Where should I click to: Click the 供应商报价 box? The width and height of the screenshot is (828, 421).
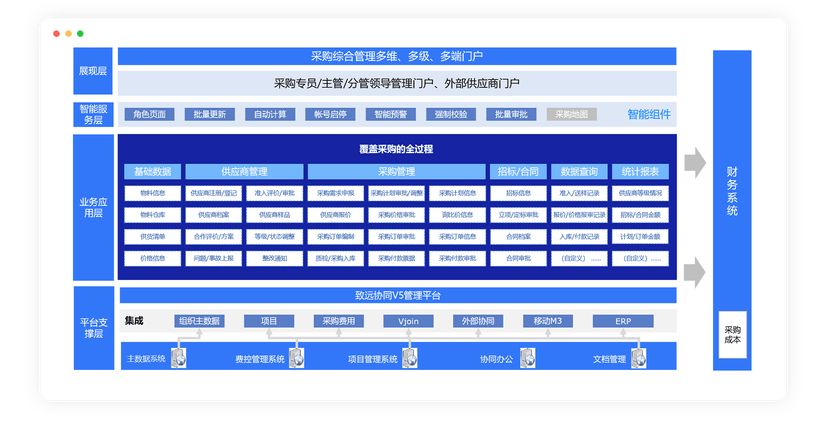point(336,215)
